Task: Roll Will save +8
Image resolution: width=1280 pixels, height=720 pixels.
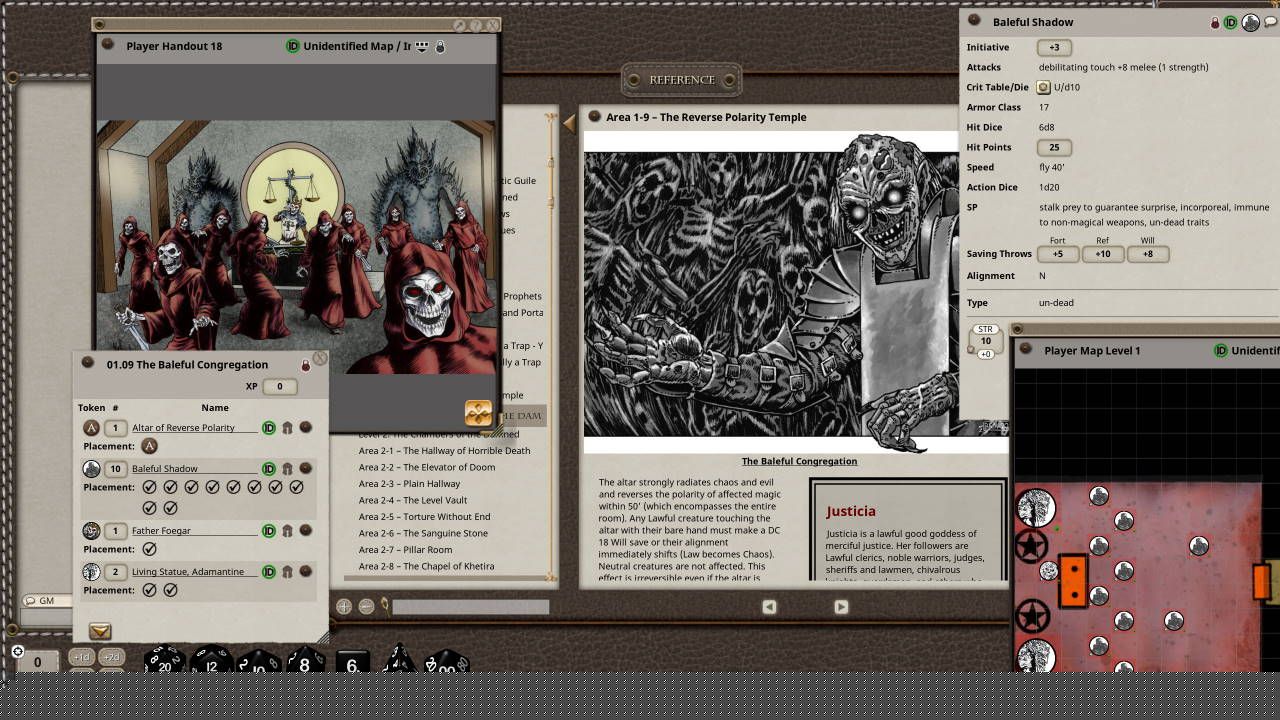Action: coord(1148,254)
